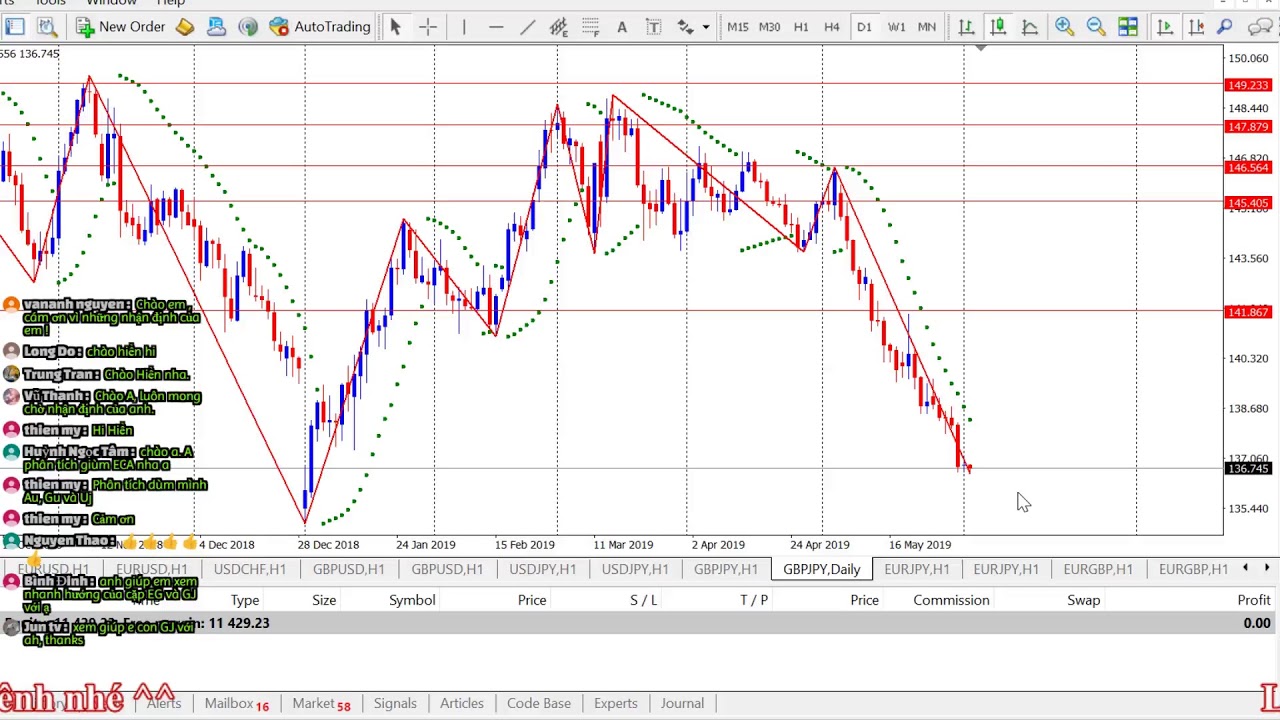Sort trades by Symbol column

[412, 600]
